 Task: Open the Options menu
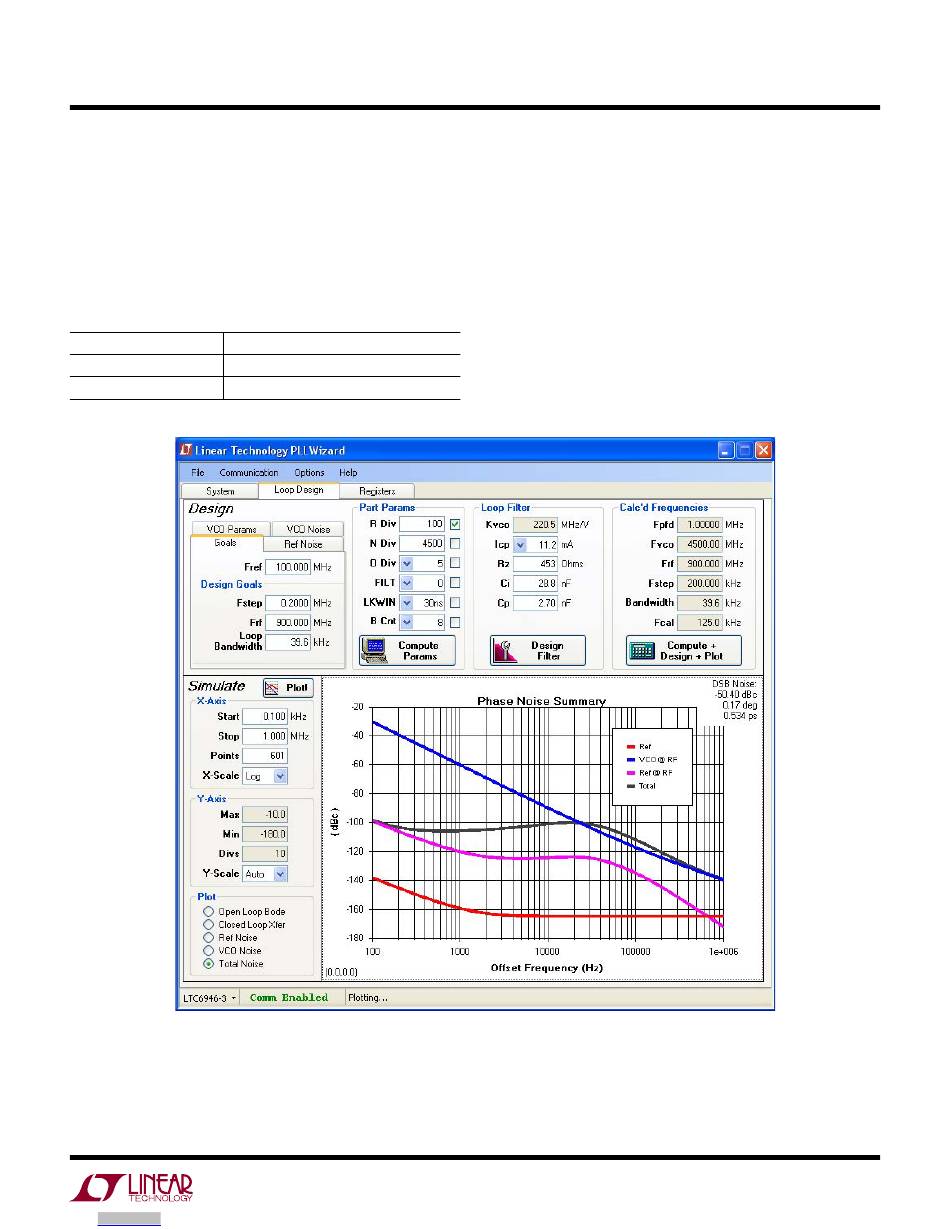309,473
